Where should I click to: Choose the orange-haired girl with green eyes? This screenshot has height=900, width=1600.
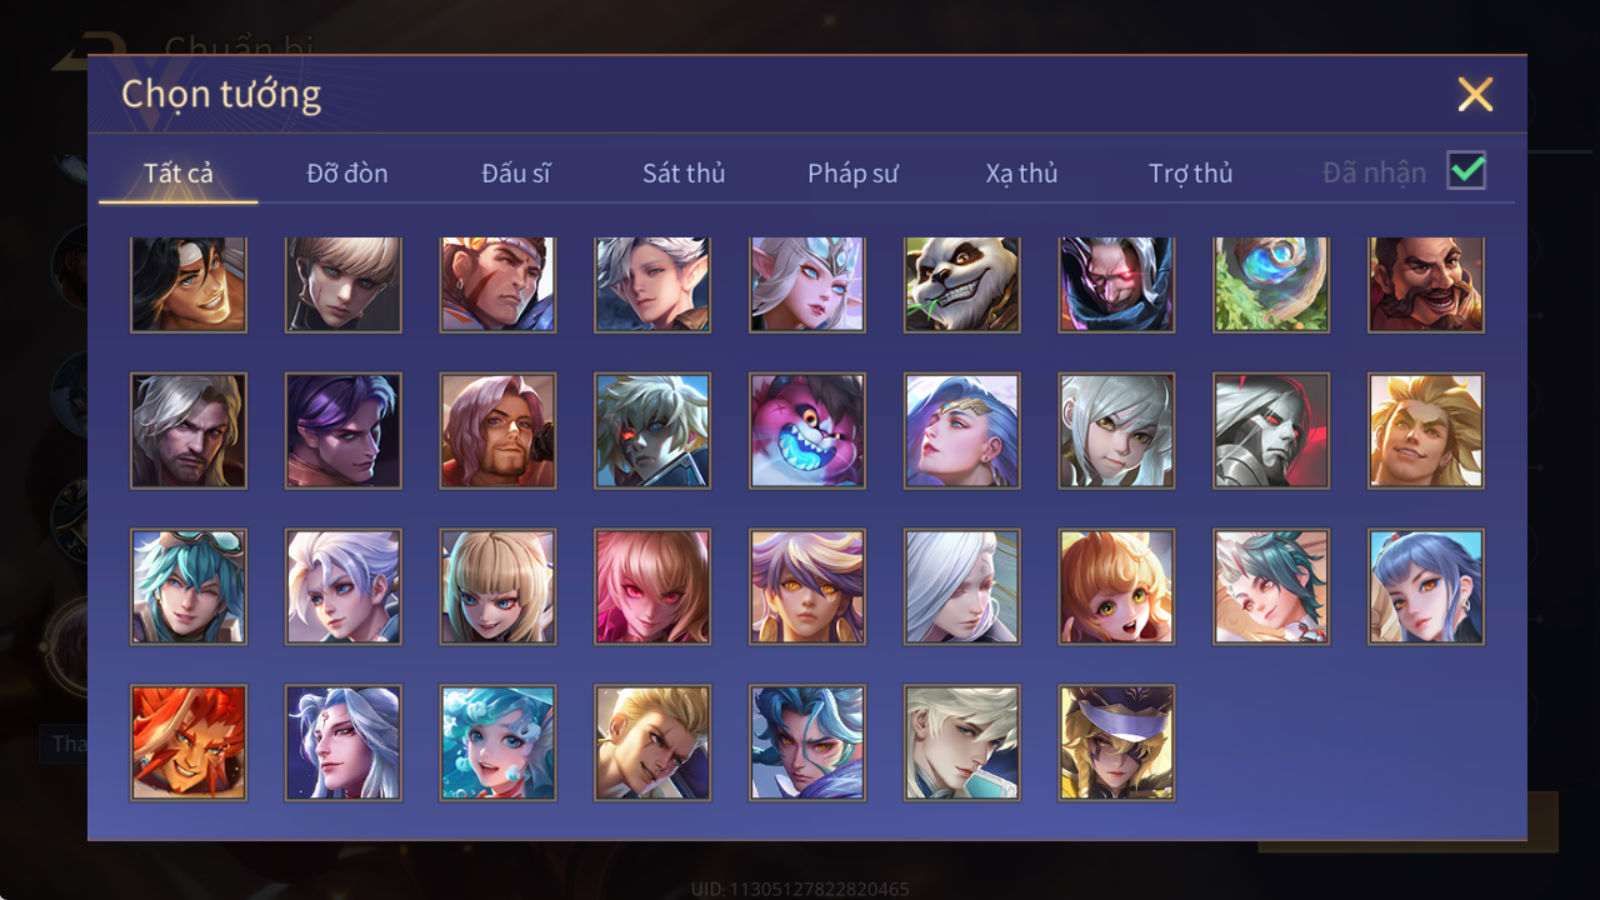(x=1116, y=587)
